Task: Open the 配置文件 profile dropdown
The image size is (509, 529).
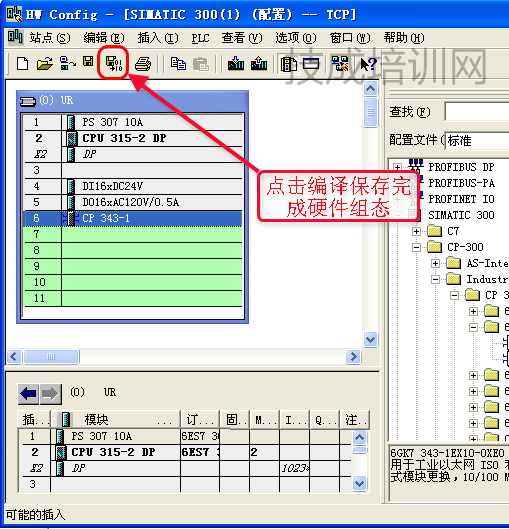Action: click(x=477, y=141)
